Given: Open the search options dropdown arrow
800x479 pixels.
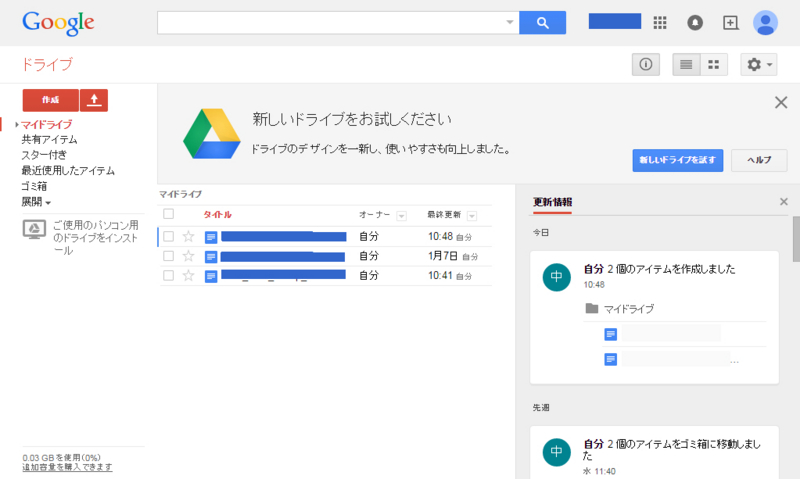Looking at the screenshot, I should pos(509,22).
